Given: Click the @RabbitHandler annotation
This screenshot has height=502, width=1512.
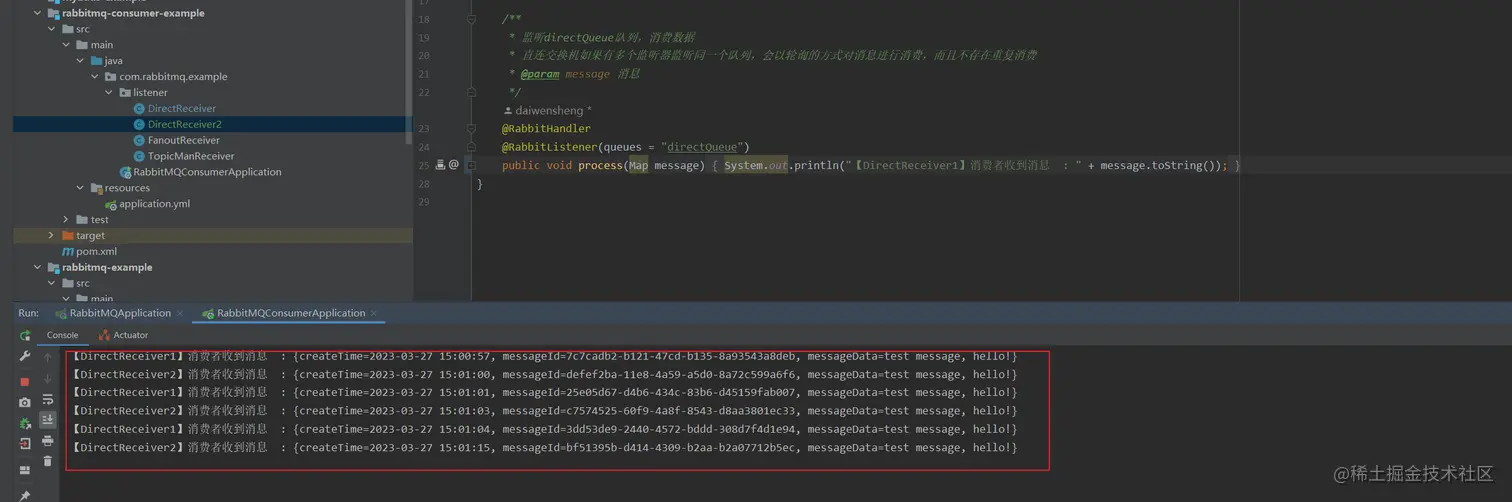Looking at the screenshot, I should (546, 129).
